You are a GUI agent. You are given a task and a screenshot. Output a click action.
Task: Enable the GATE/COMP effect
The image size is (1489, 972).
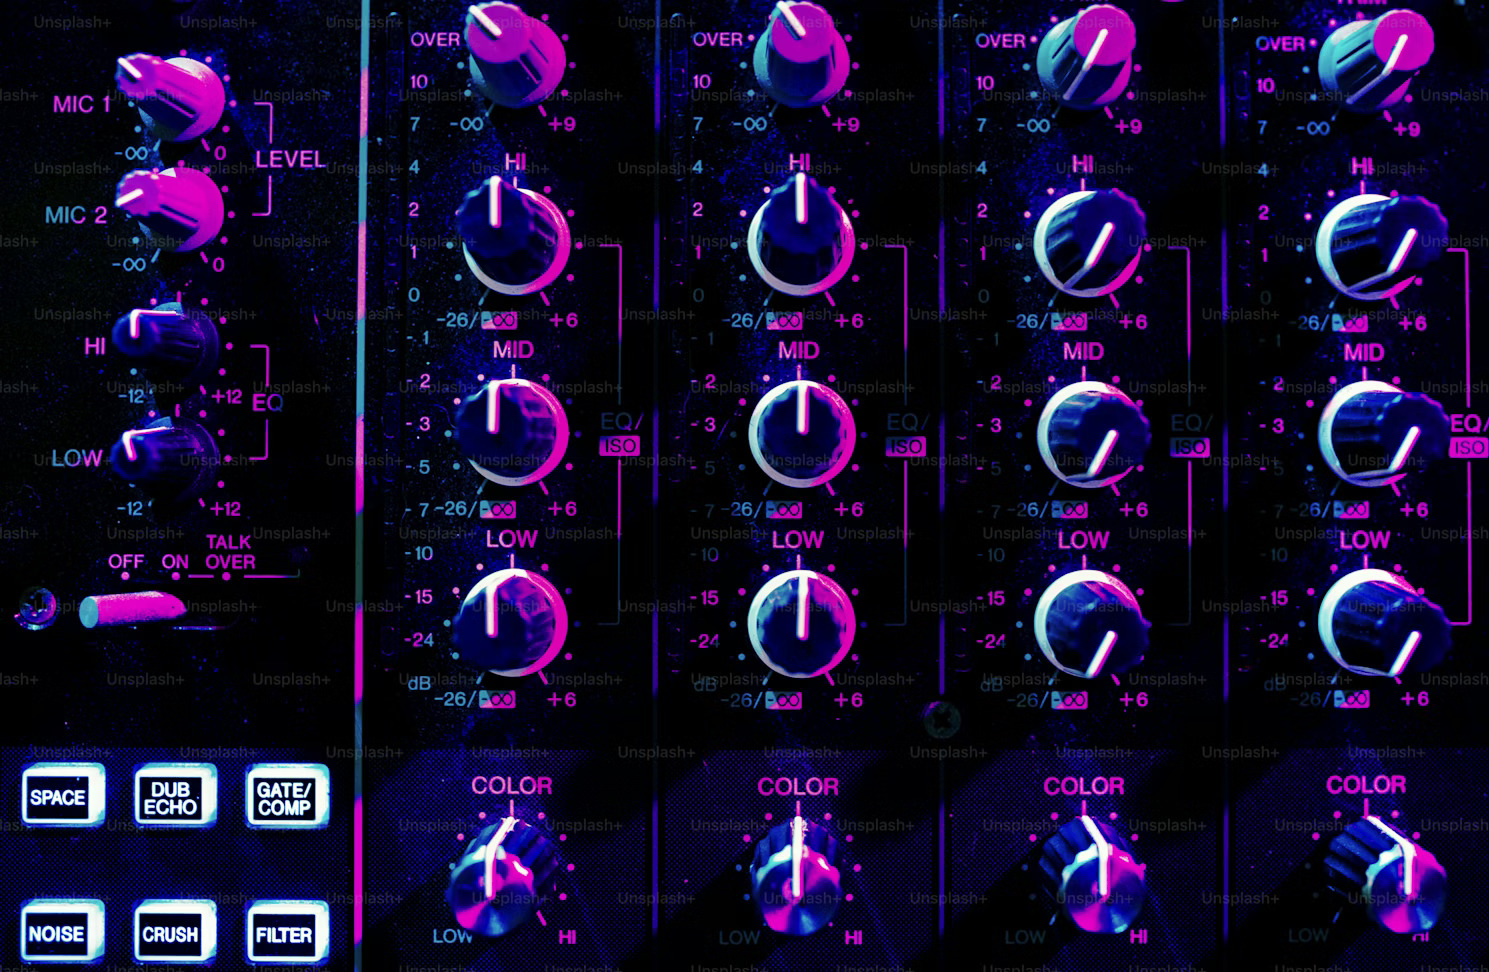pyautogui.click(x=286, y=797)
